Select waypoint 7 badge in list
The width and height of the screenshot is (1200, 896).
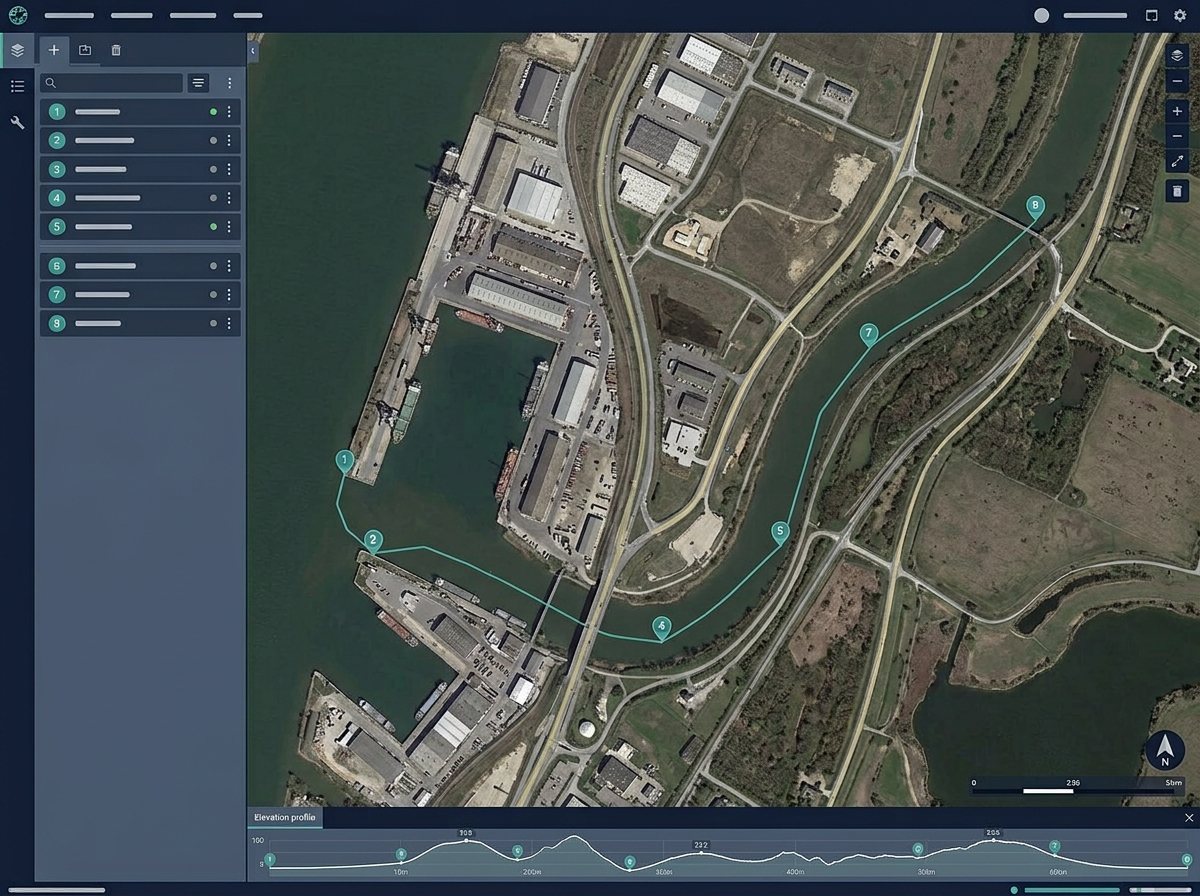57,295
